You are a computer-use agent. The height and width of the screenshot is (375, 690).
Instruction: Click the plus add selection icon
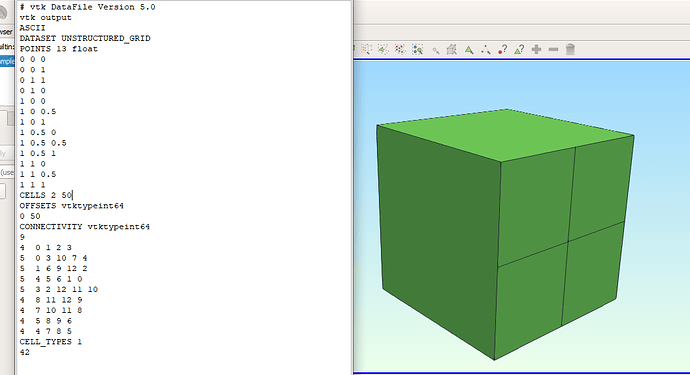pyautogui.click(x=536, y=49)
